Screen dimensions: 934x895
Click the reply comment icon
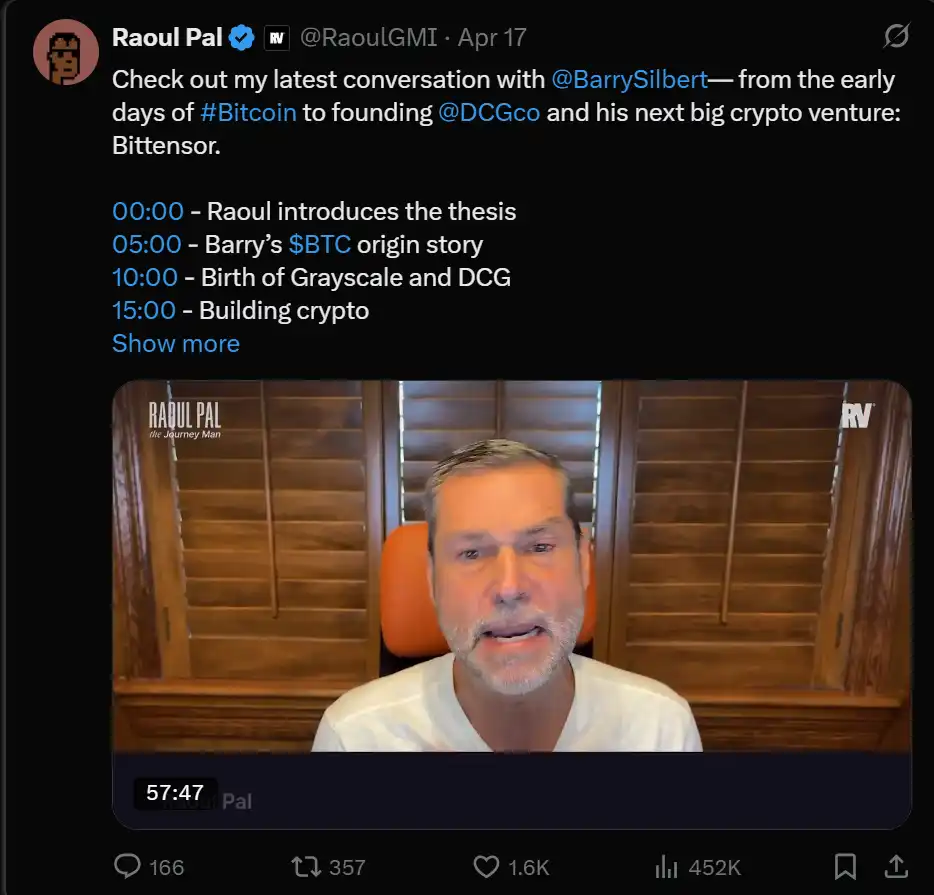pos(126,866)
